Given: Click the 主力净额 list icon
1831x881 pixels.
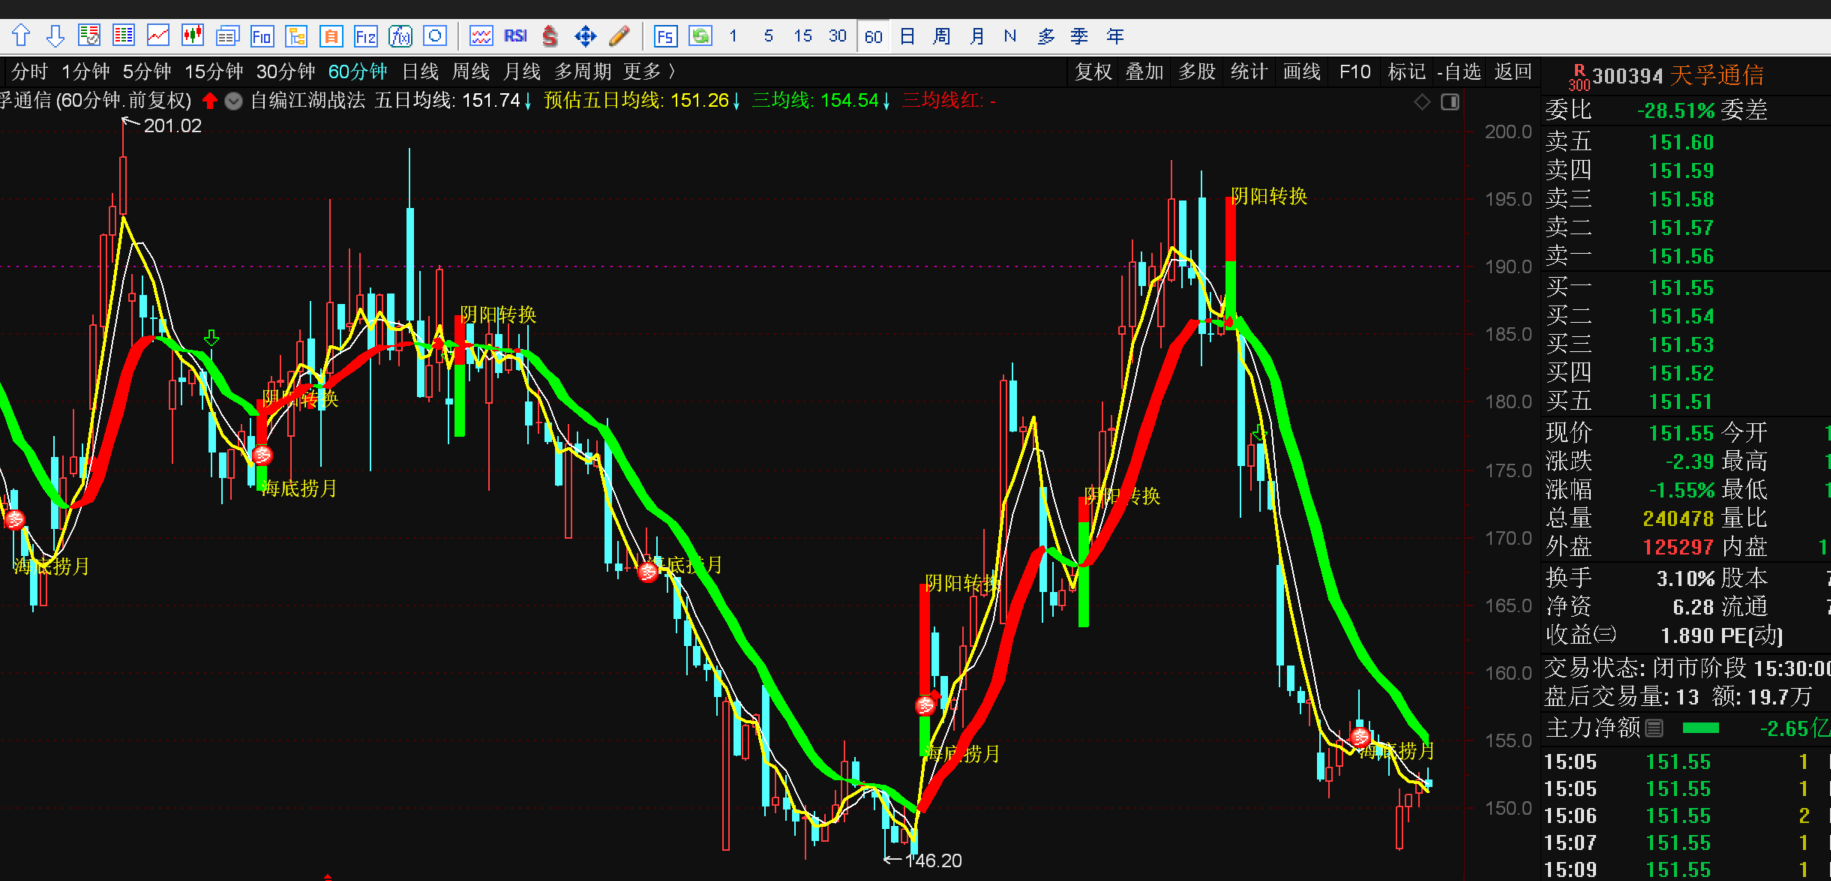Looking at the screenshot, I should click(x=1654, y=728).
